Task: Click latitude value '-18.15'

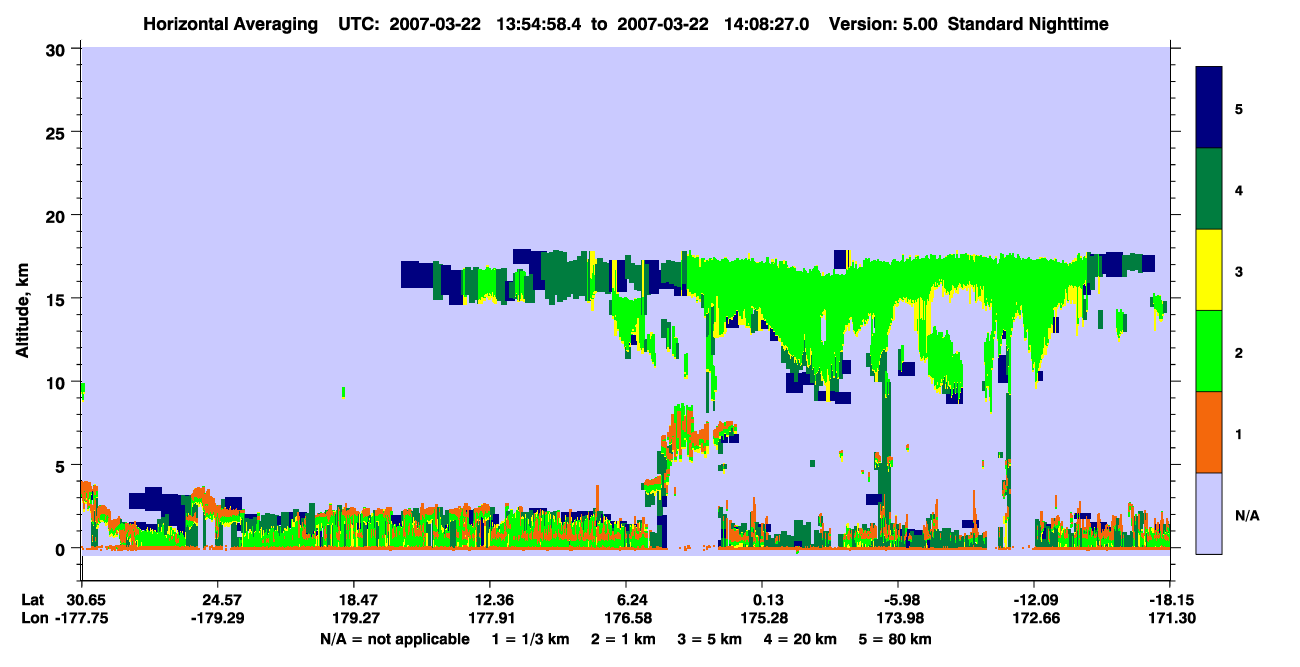Action: click(x=1170, y=600)
